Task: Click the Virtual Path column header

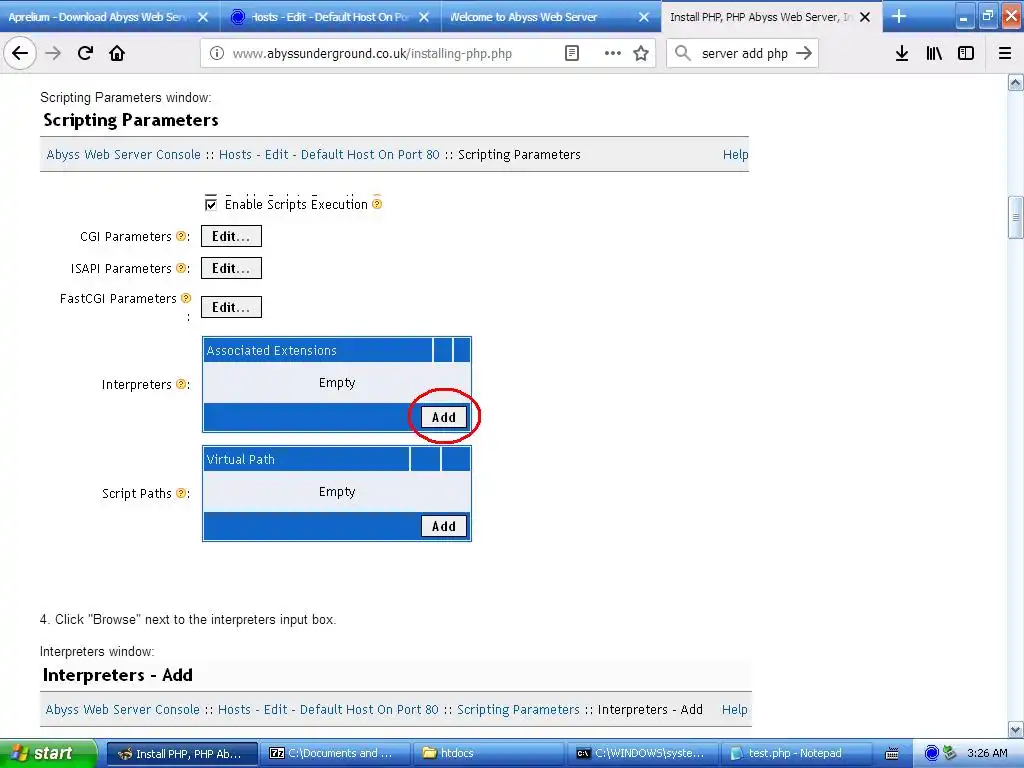Action: [x=306, y=459]
